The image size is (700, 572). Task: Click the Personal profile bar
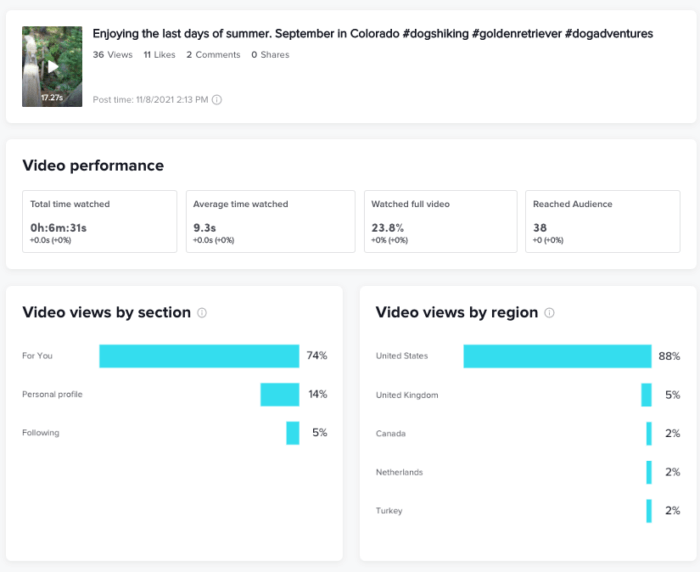pyautogui.click(x=280, y=394)
